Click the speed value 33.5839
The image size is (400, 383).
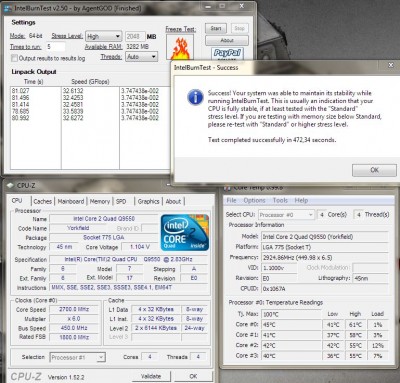(x=73, y=111)
